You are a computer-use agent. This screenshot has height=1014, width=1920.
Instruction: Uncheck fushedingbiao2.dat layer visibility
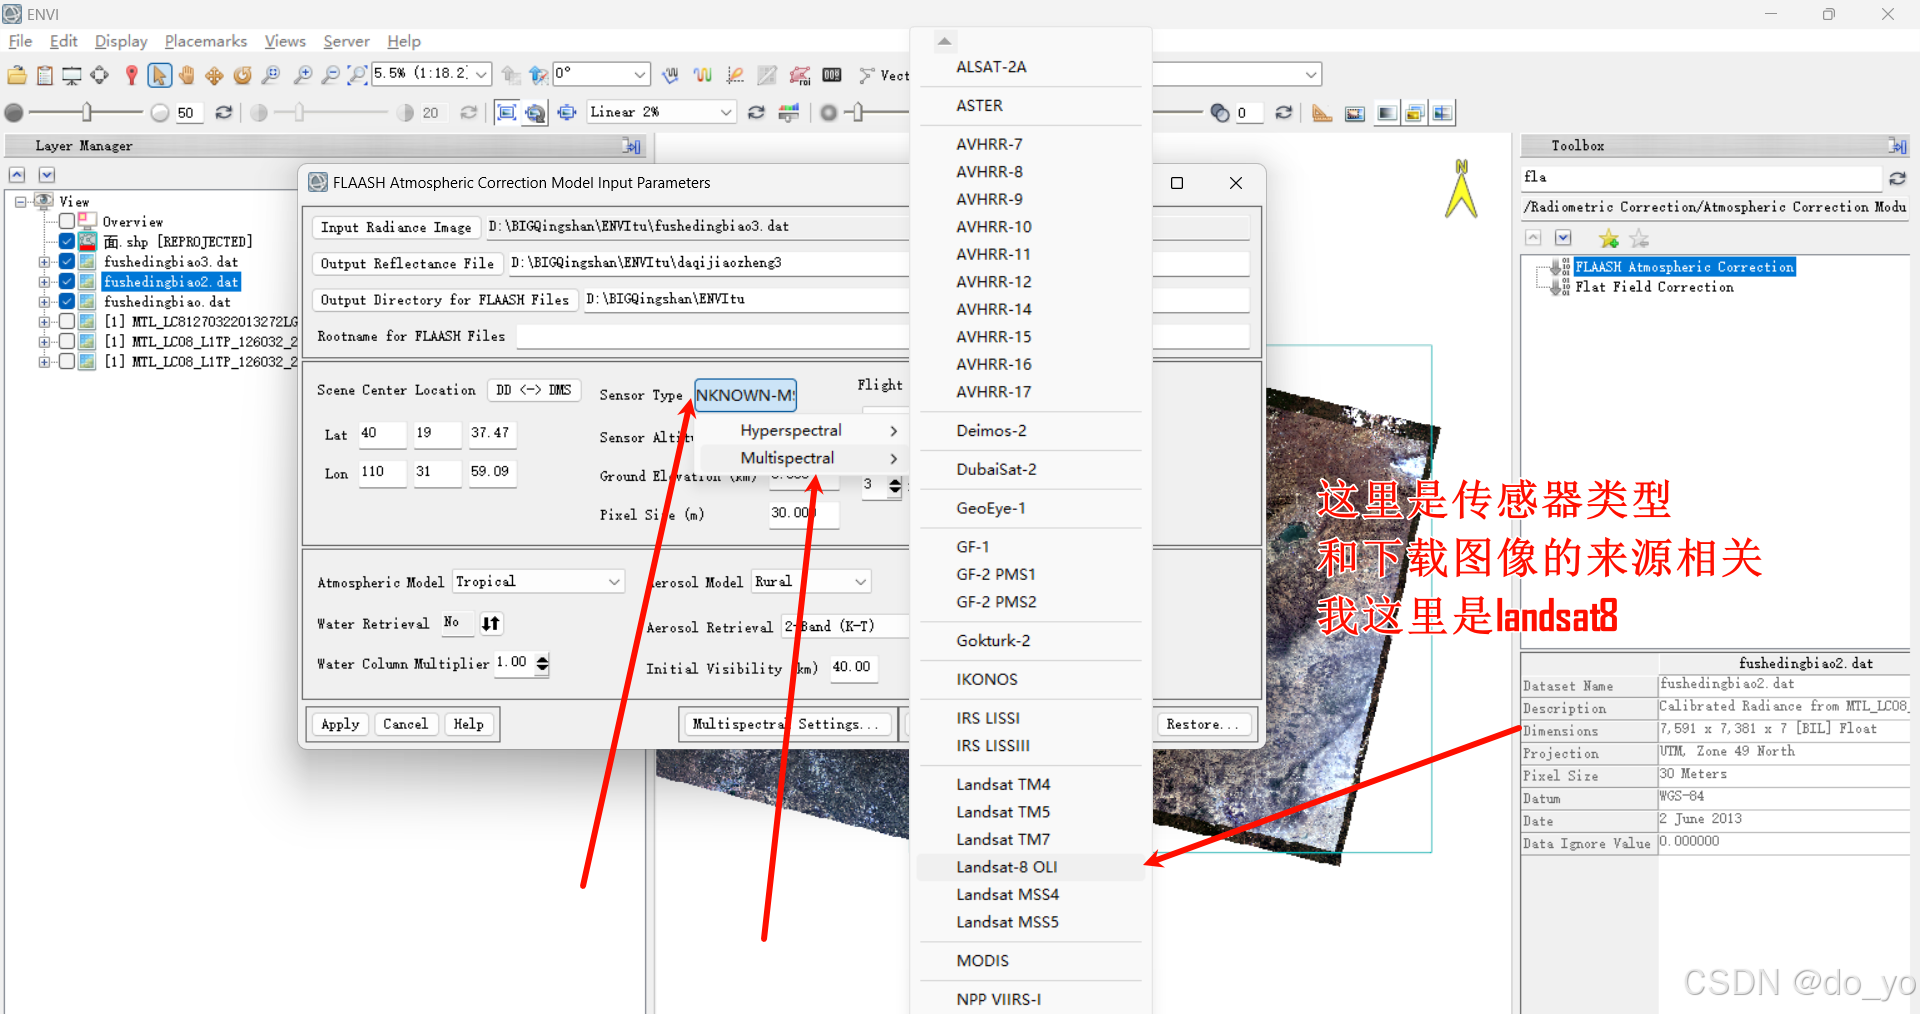(x=67, y=281)
